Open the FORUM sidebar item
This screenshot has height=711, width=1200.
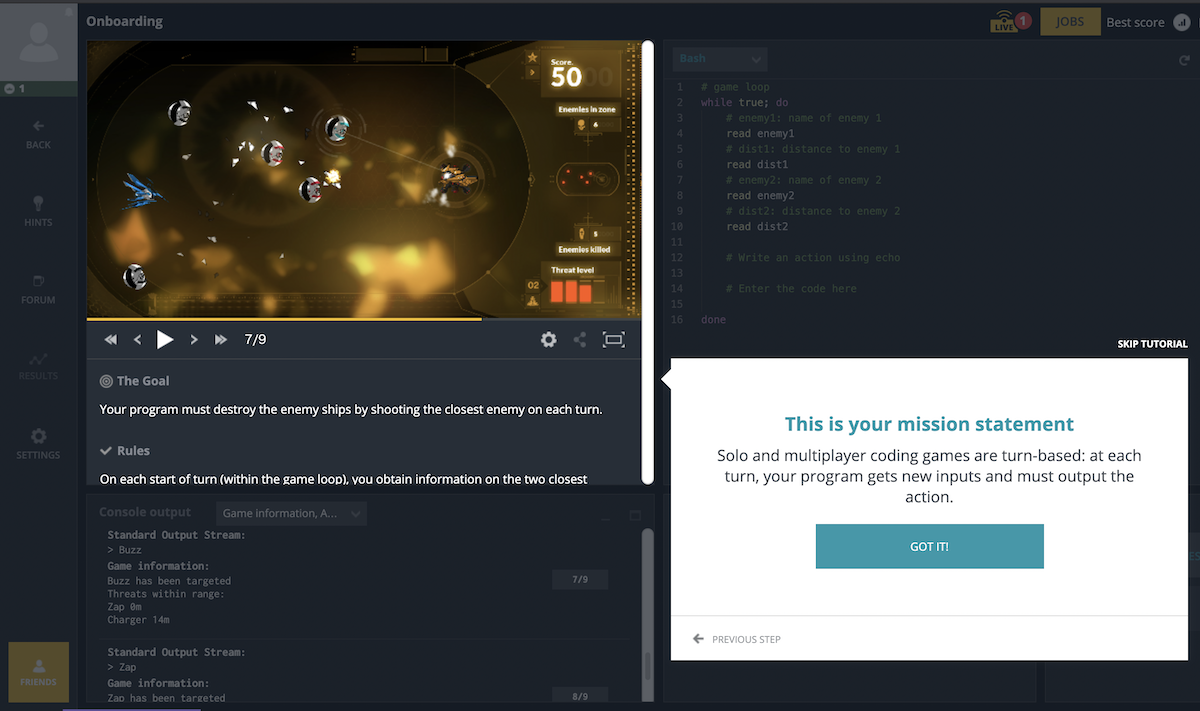(38, 289)
